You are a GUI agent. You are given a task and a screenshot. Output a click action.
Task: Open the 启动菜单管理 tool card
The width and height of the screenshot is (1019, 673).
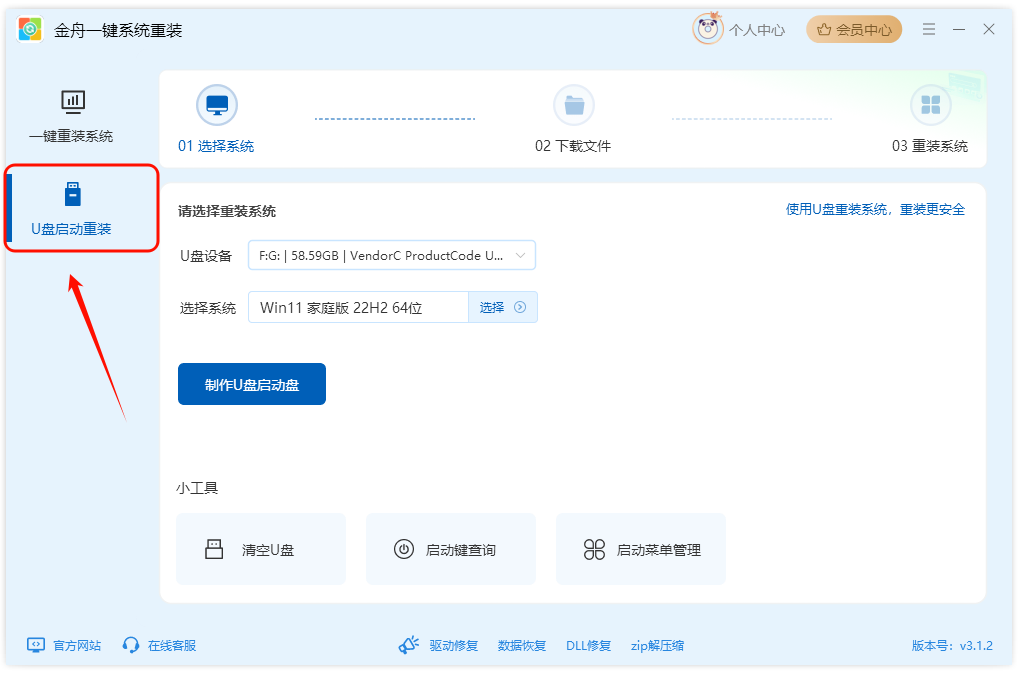tap(641, 549)
